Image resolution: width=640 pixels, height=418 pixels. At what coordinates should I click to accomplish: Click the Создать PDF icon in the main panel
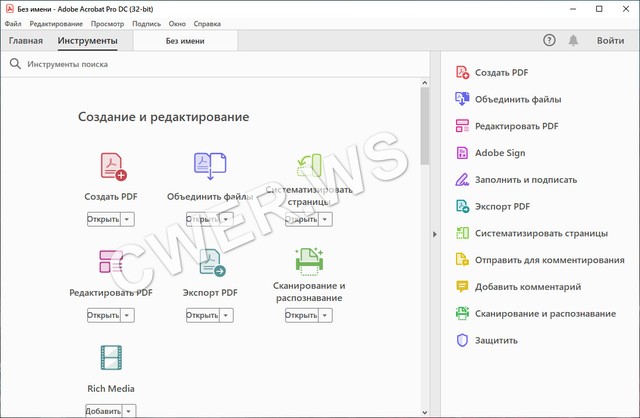112,166
